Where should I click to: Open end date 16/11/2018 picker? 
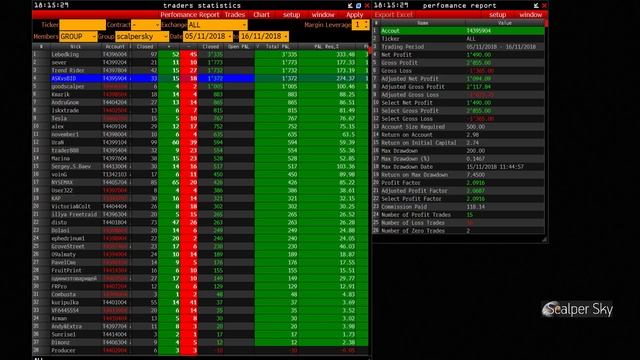coord(264,36)
